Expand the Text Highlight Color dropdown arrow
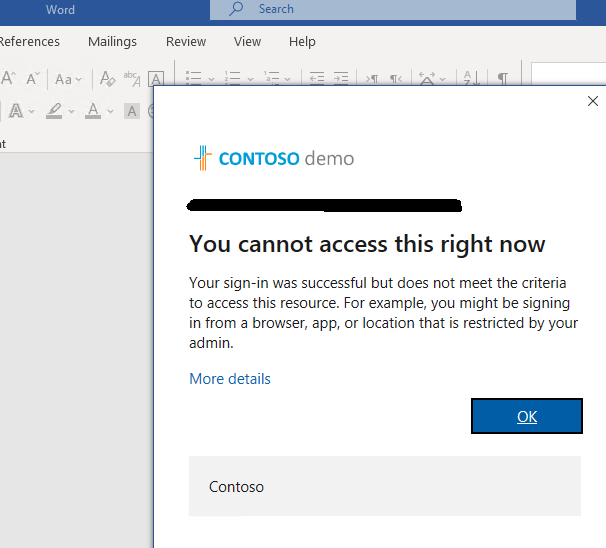Image resolution: width=606 pixels, height=548 pixels. pos(71,112)
